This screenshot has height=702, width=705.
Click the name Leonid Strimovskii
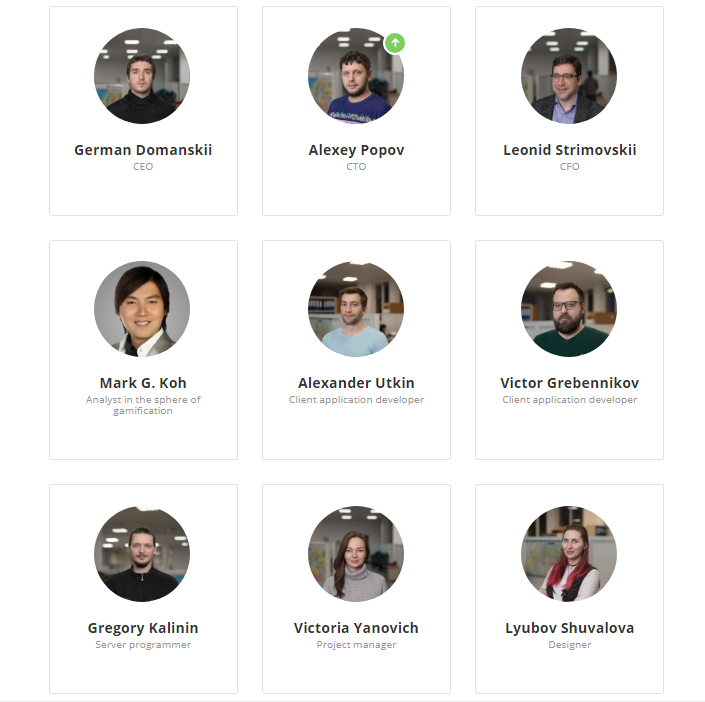click(x=570, y=150)
